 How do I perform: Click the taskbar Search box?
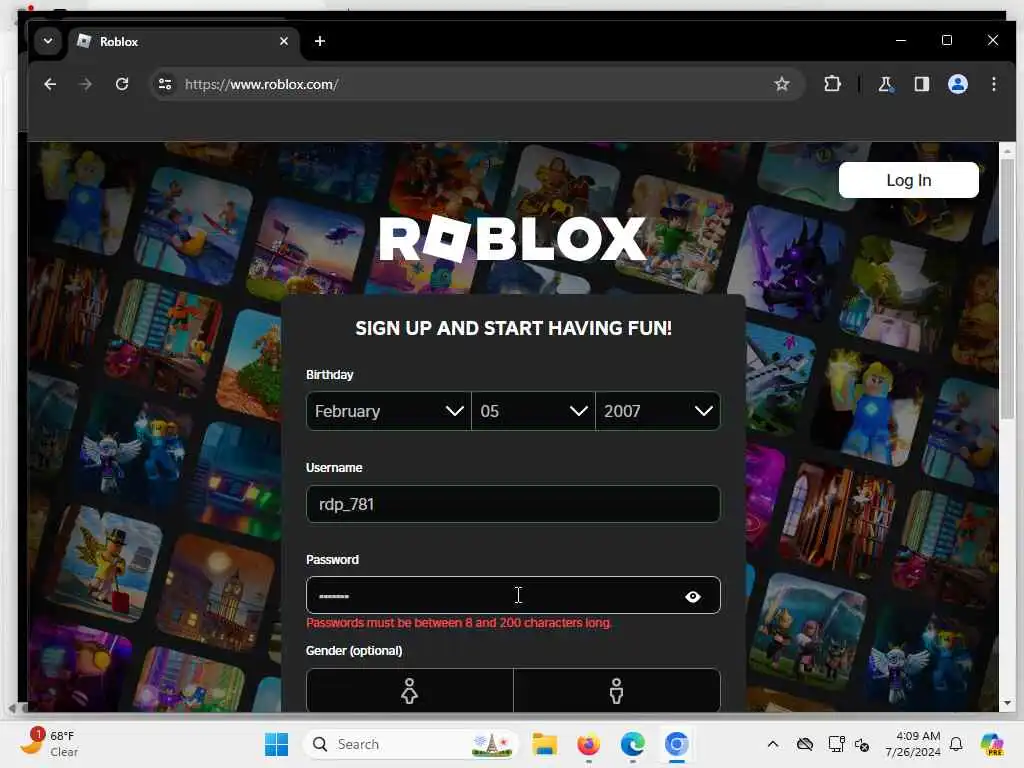coord(410,744)
